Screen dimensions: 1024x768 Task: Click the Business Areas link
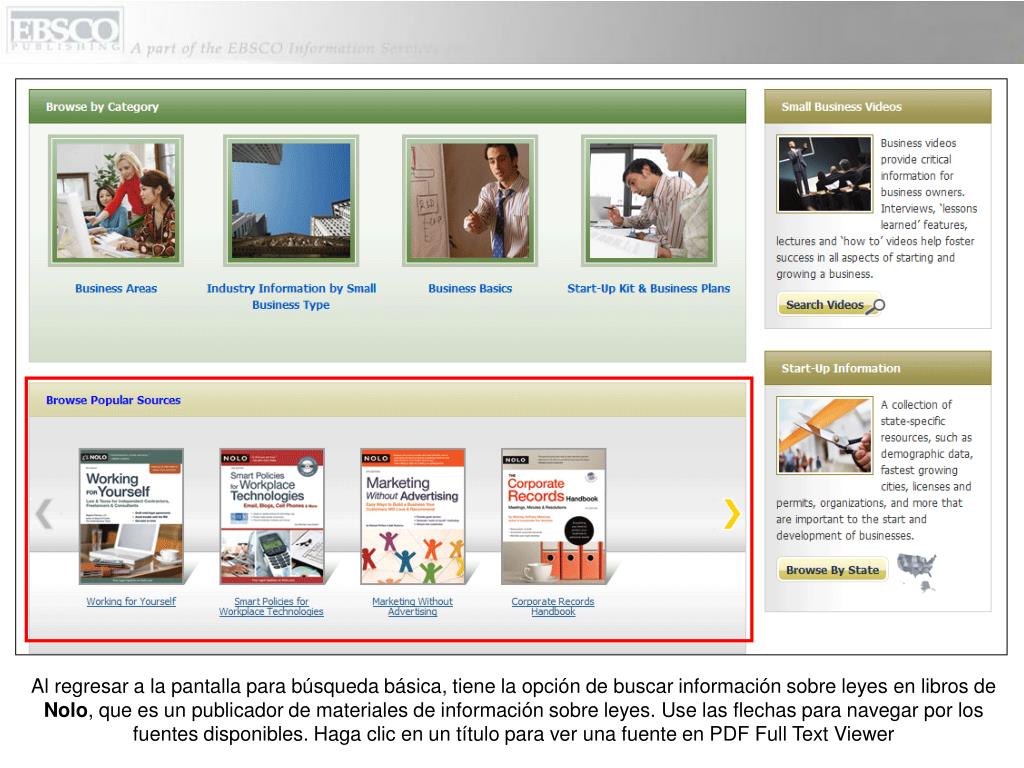click(x=116, y=288)
